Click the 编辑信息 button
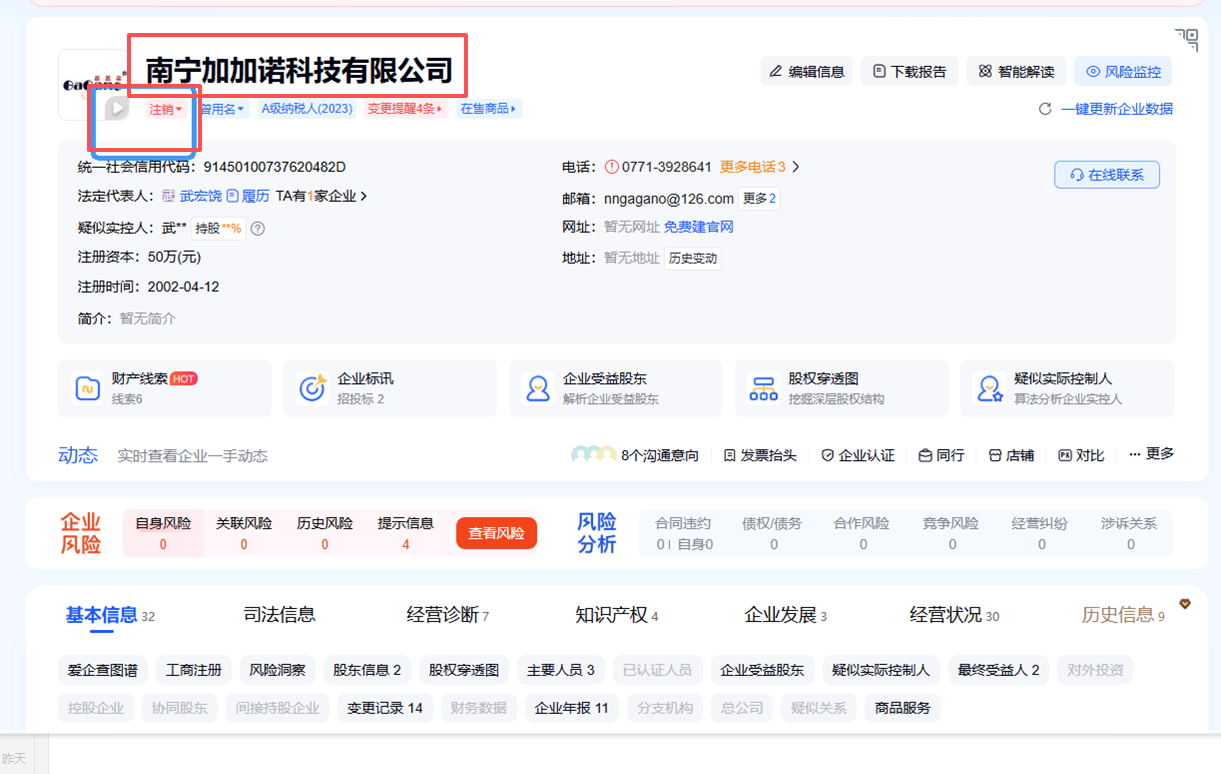Viewport: 1221px width, 774px height. pos(806,71)
